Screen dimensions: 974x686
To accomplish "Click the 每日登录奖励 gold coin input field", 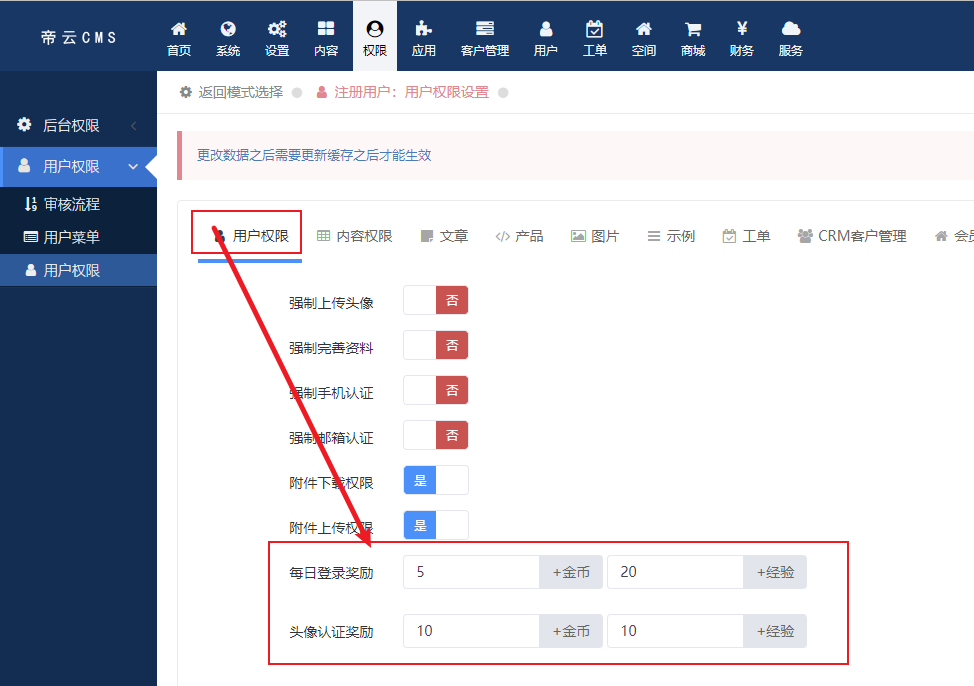I will tap(471, 572).
